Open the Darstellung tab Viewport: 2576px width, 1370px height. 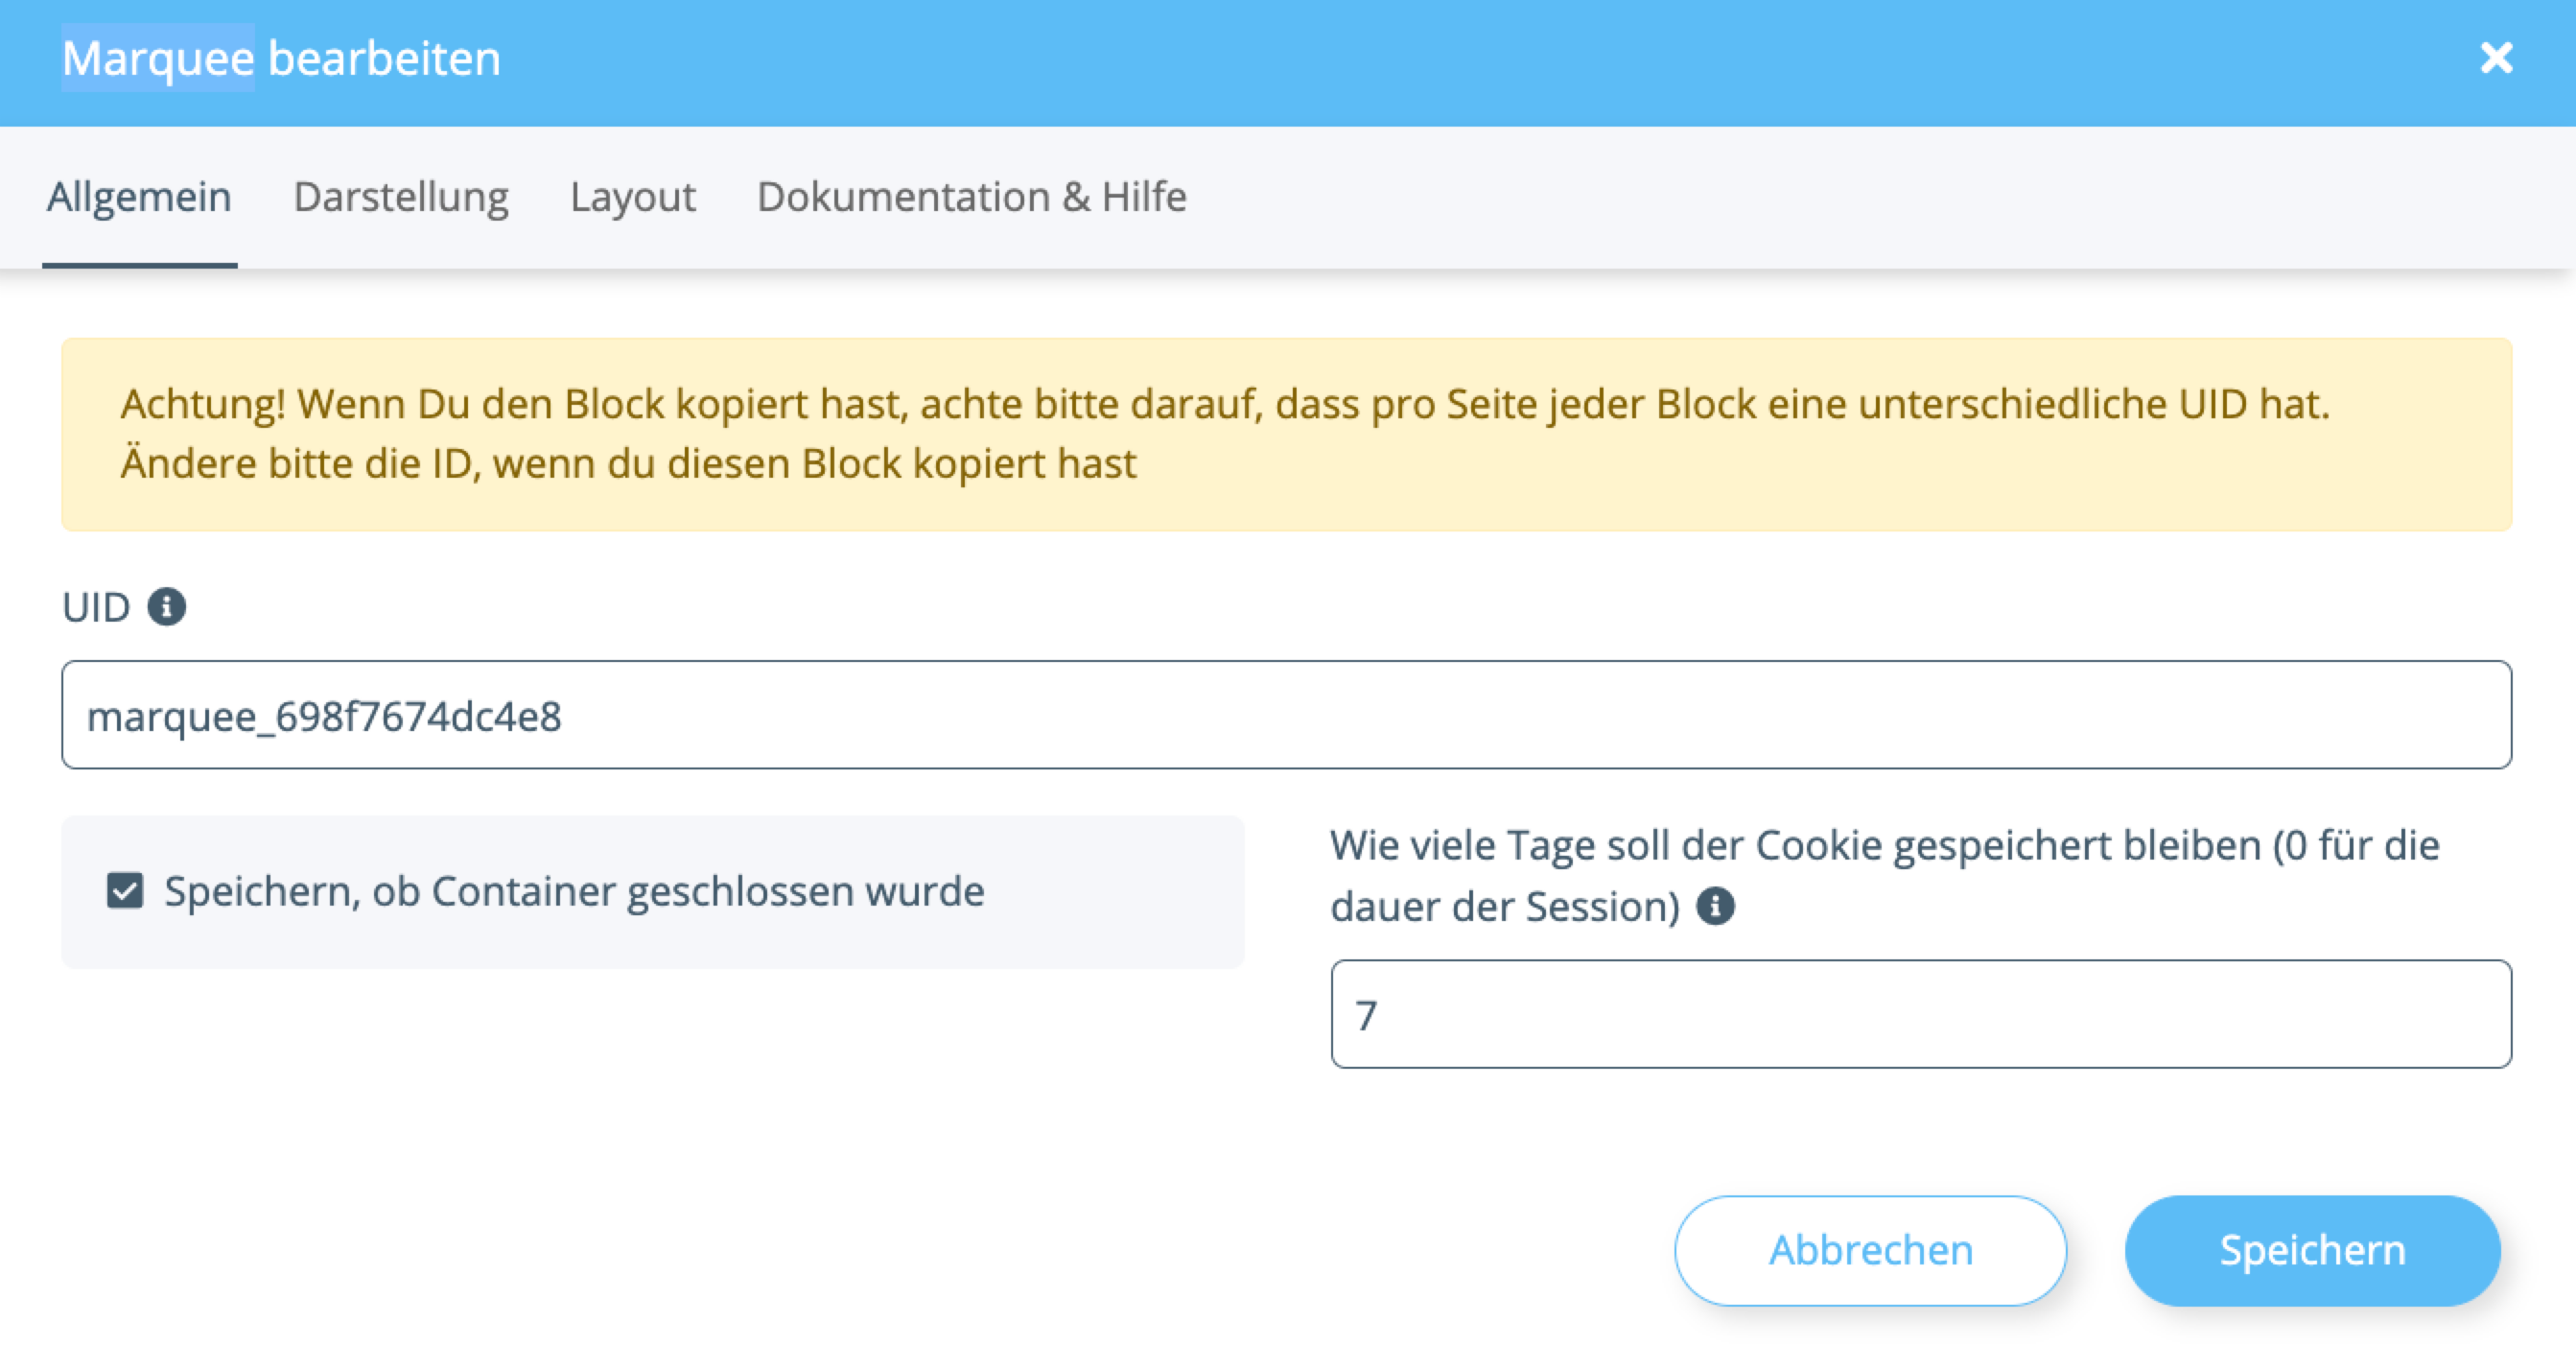[x=401, y=197]
